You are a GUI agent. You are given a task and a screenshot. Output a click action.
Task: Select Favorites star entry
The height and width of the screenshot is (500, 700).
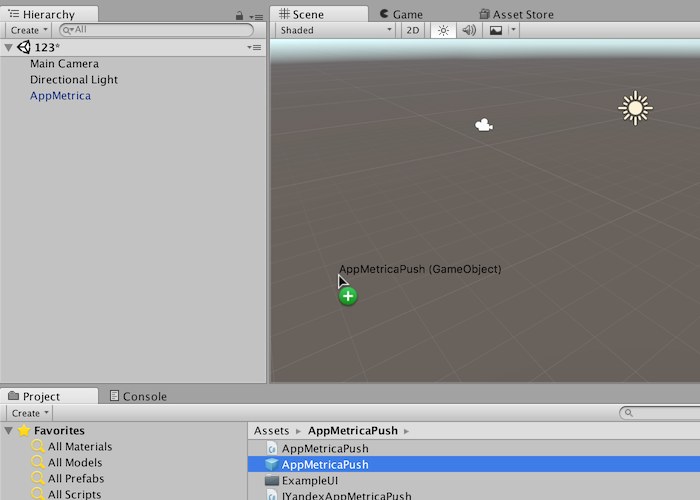coord(50,431)
